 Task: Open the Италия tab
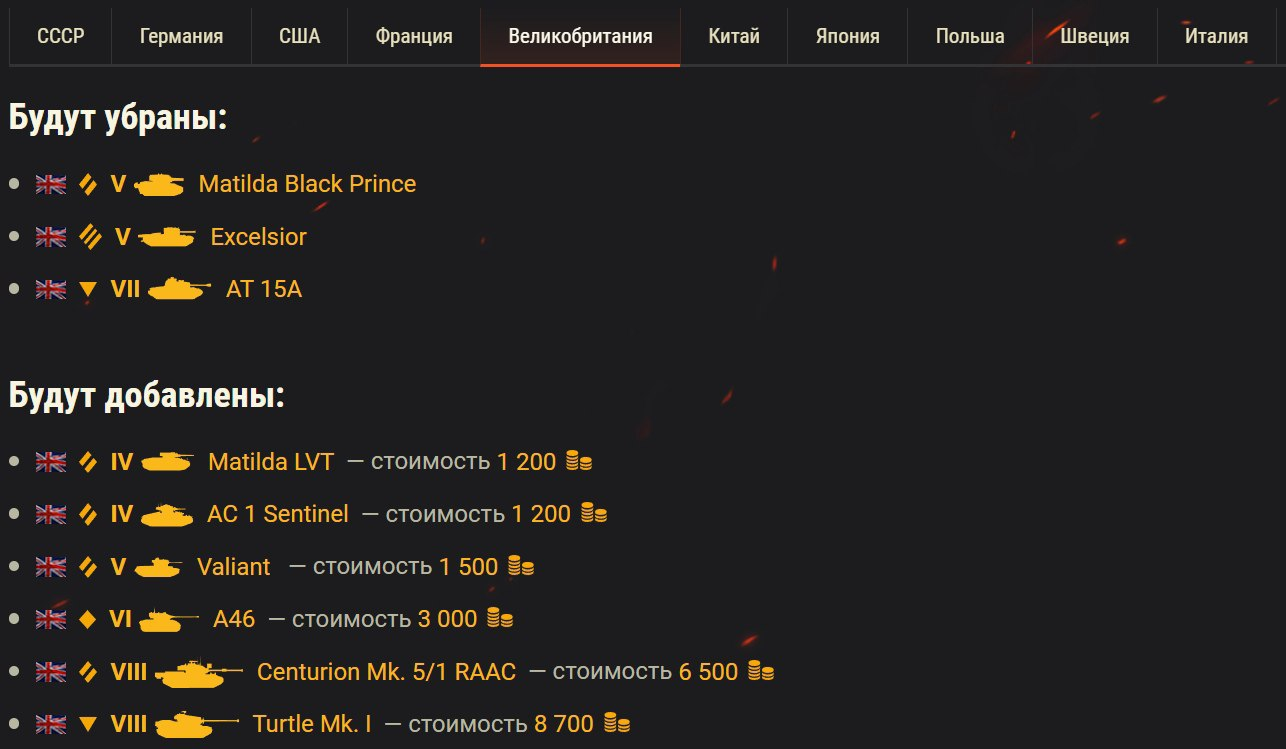point(1216,37)
